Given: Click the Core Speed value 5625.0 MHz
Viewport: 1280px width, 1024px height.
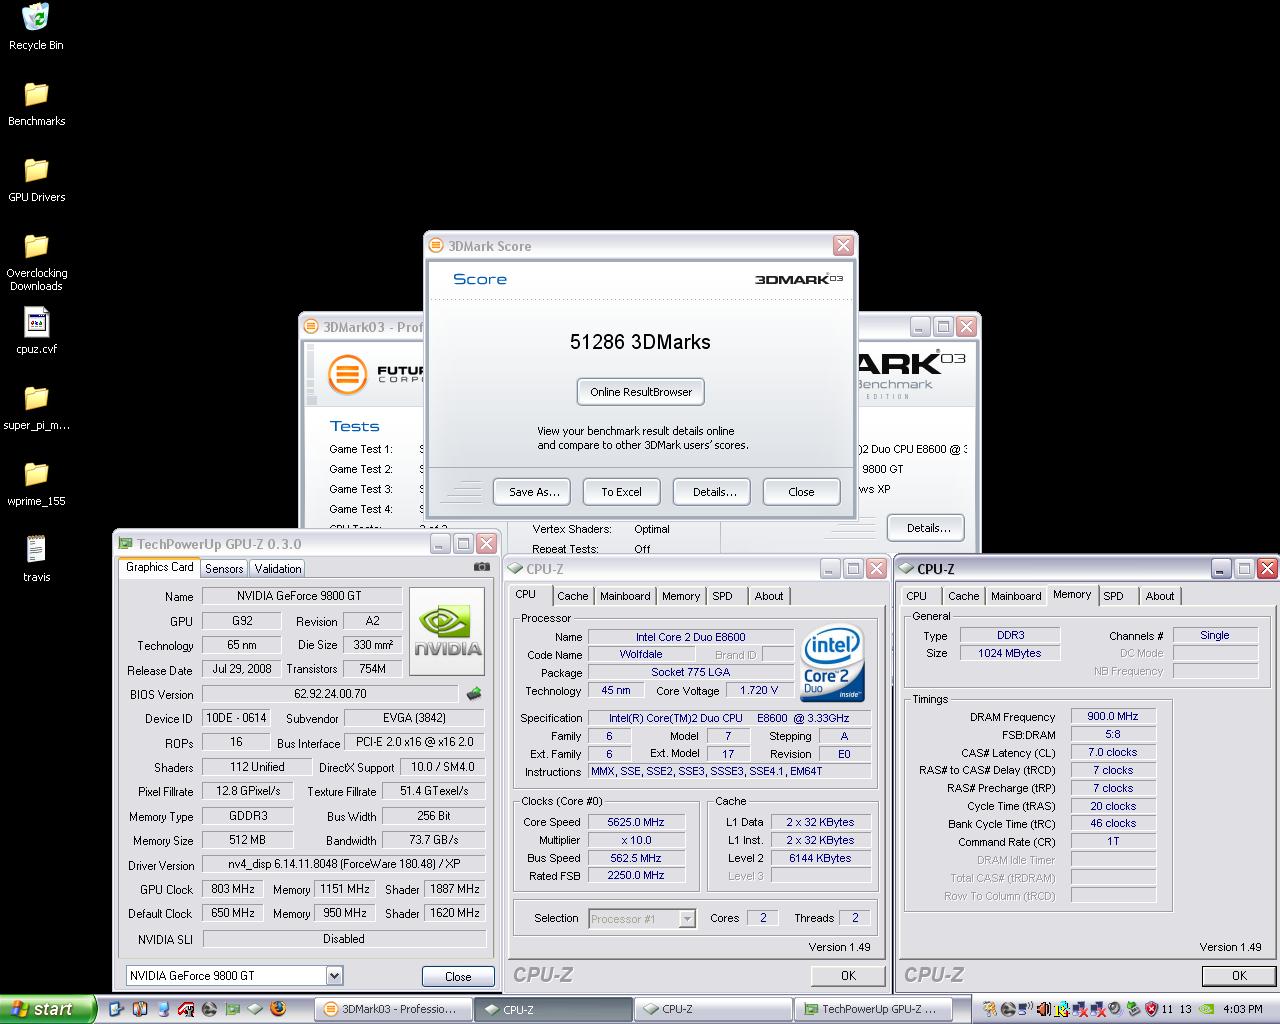Looking at the screenshot, I should [x=636, y=822].
